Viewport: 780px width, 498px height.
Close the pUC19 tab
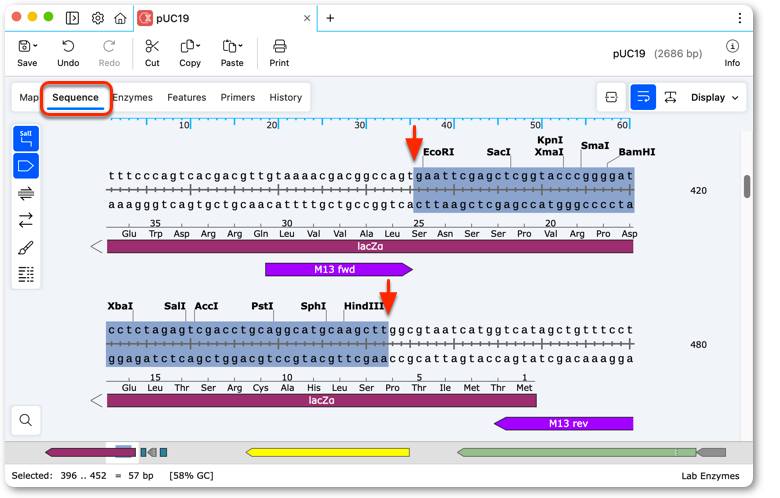tap(307, 18)
